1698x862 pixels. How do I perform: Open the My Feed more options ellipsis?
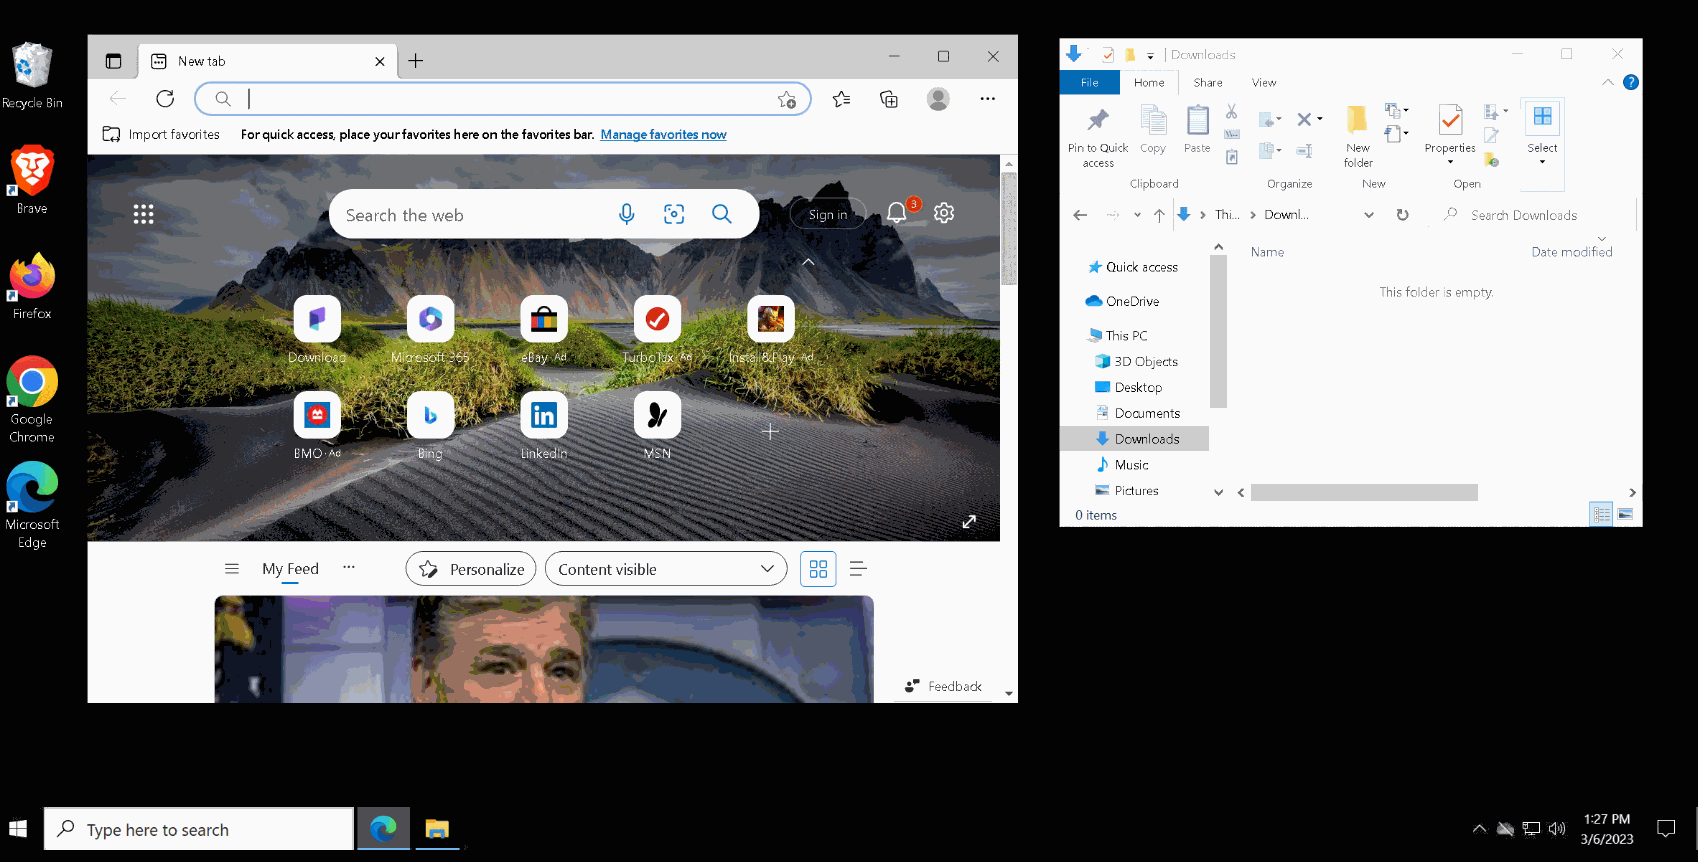coord(349,567)
